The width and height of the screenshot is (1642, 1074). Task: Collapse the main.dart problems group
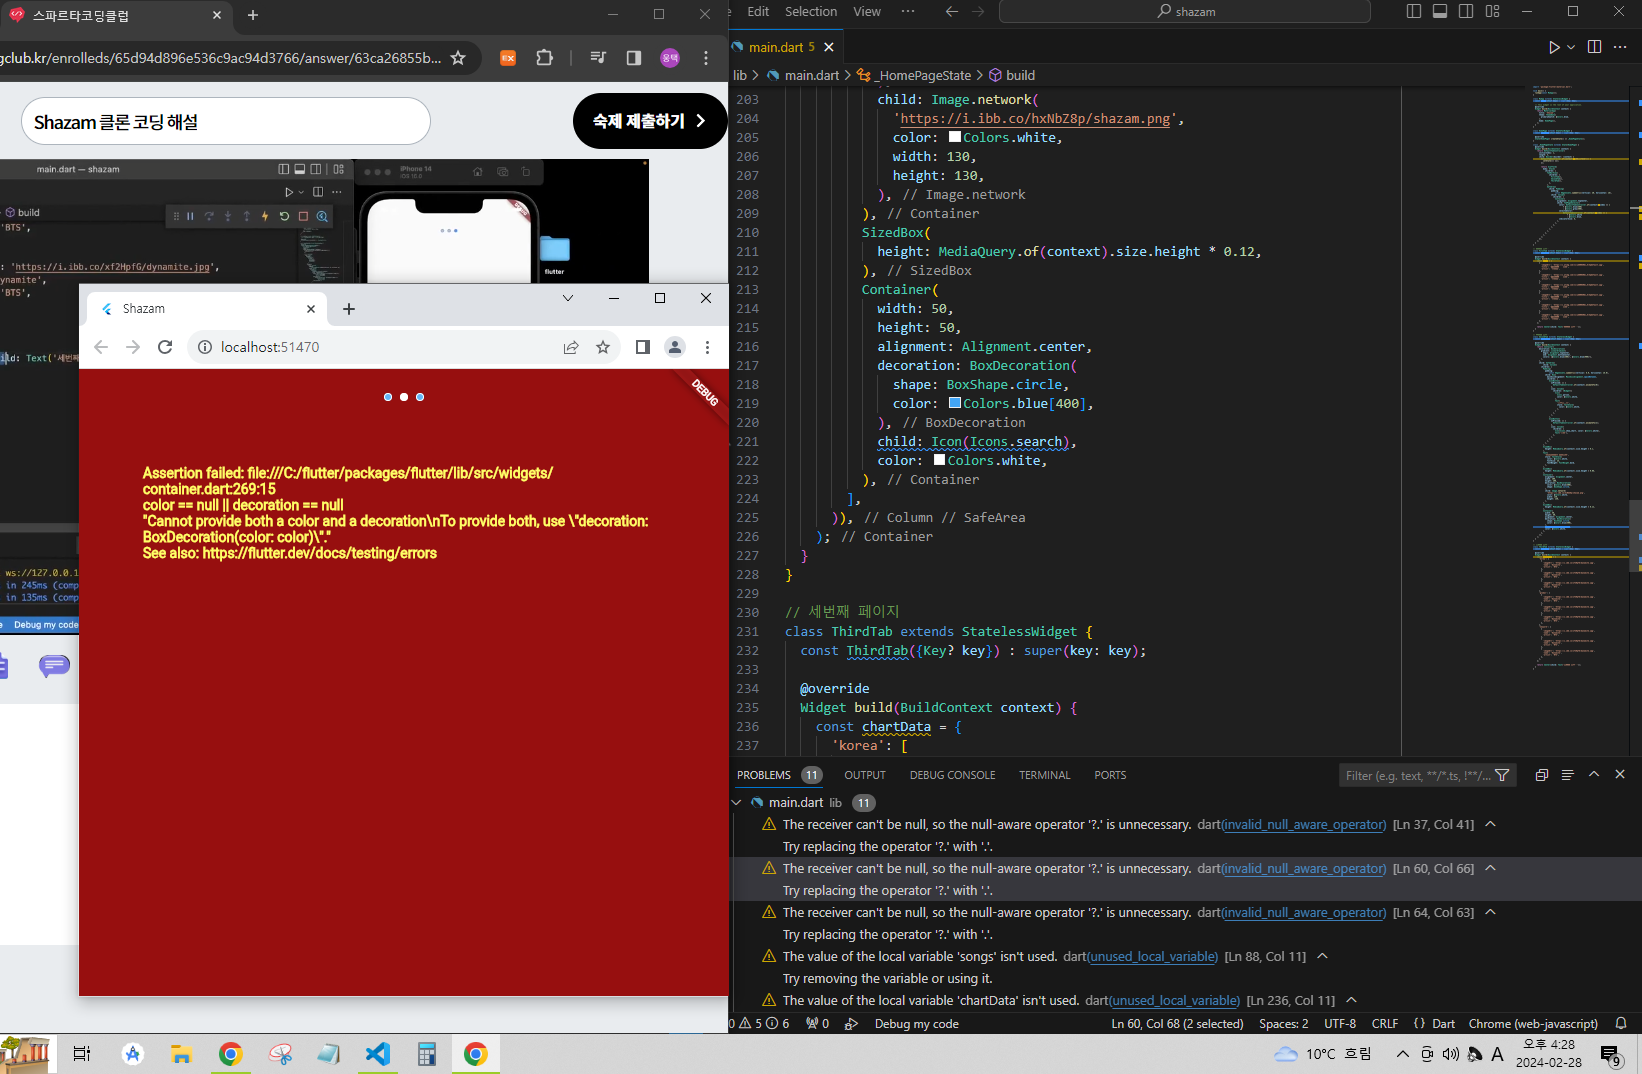737,802
